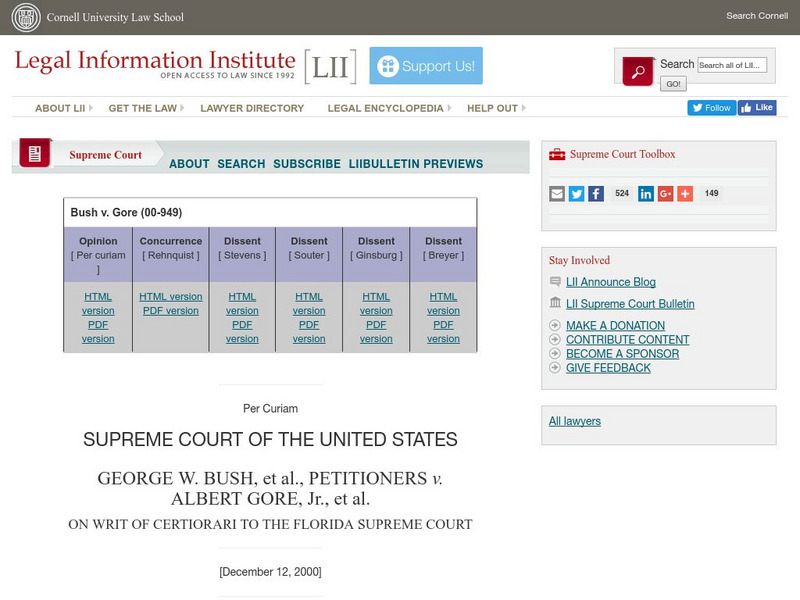Click the red magnifier search icon
This screenshot has height=600, width=800.
point(638,71)
